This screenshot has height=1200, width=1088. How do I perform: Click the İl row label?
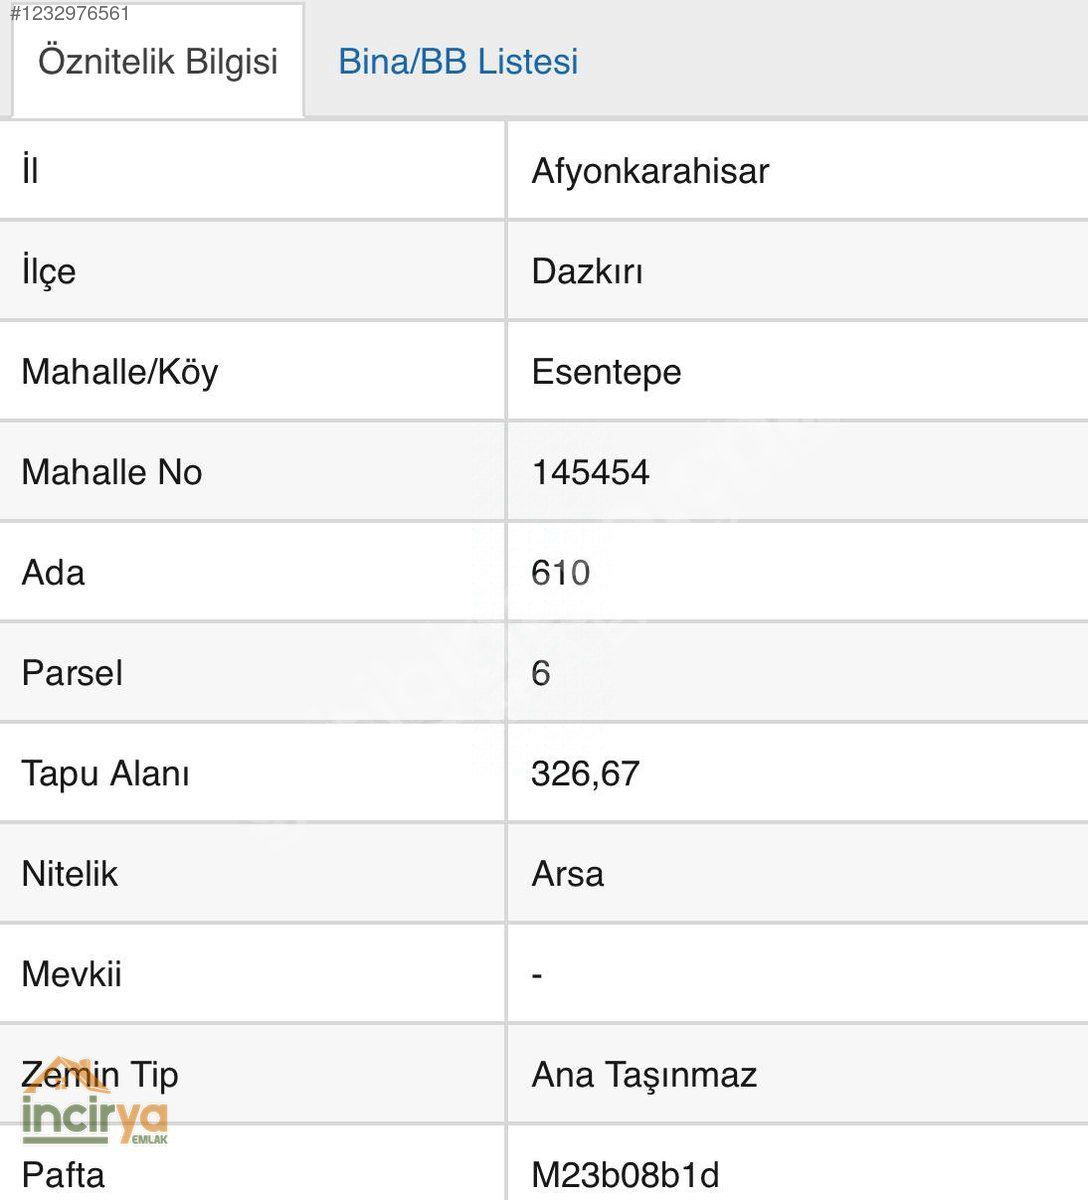click(x=30, y=171)
